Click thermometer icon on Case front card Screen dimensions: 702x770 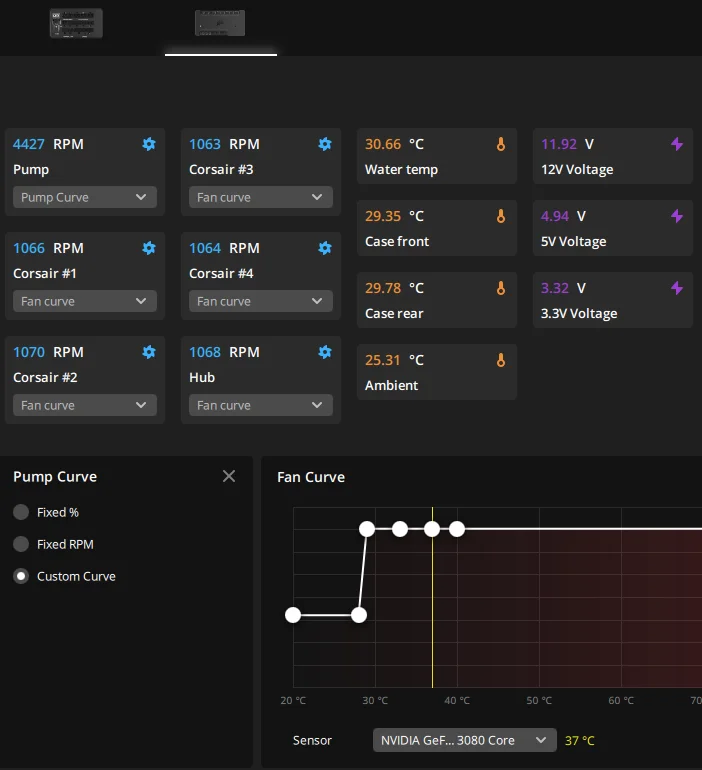pos(501,216)
